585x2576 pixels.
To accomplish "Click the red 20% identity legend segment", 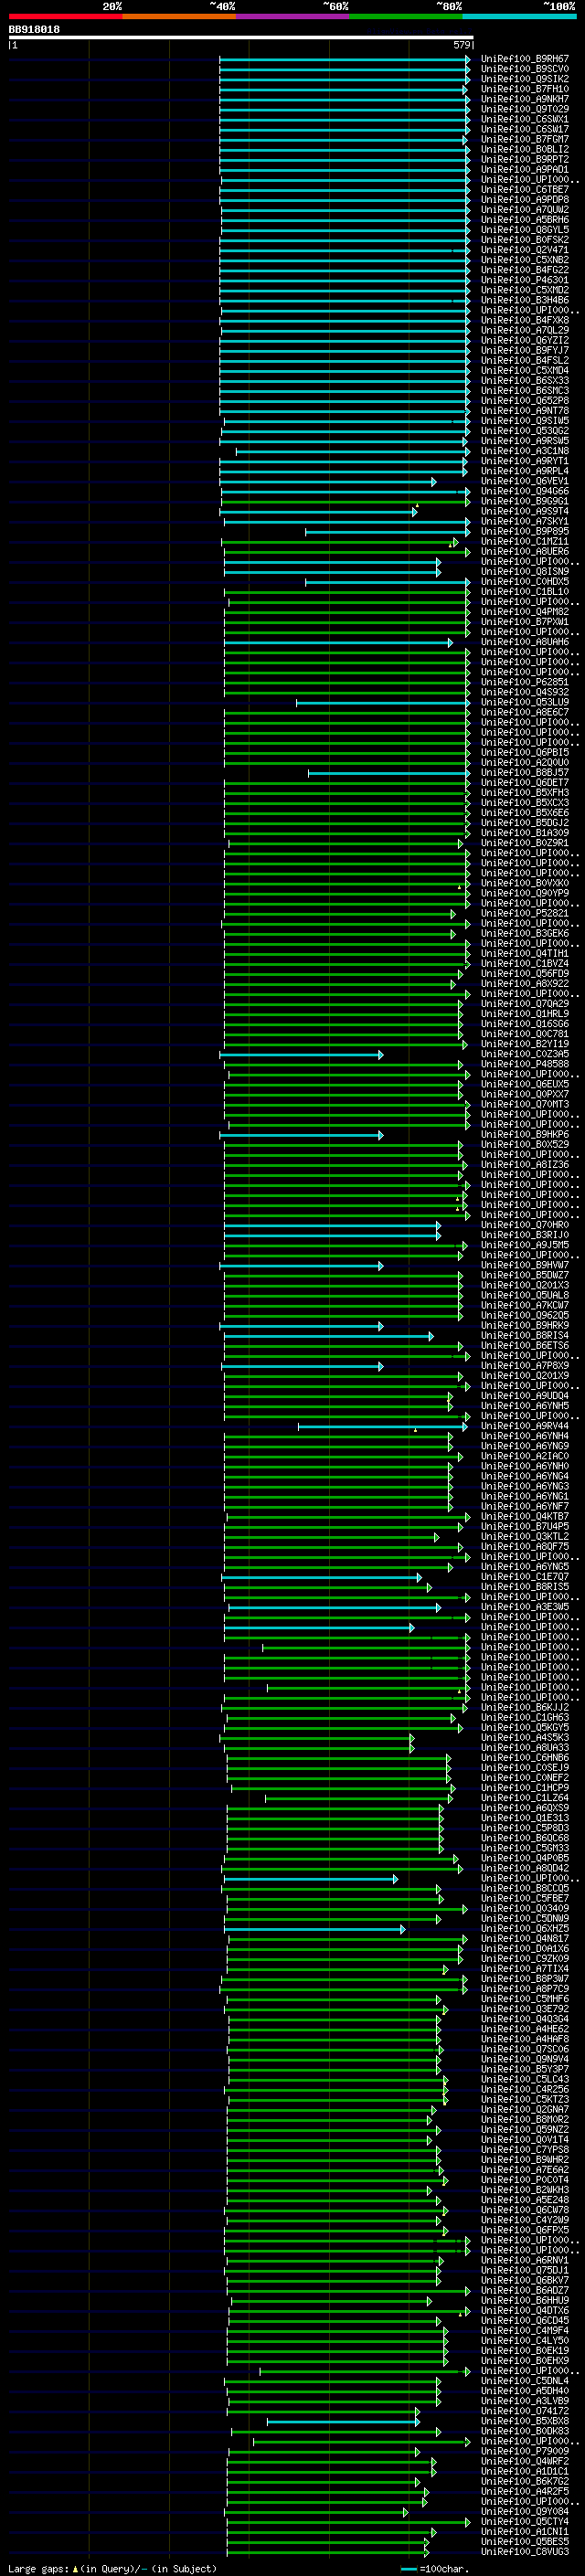I will pos(65,16).
